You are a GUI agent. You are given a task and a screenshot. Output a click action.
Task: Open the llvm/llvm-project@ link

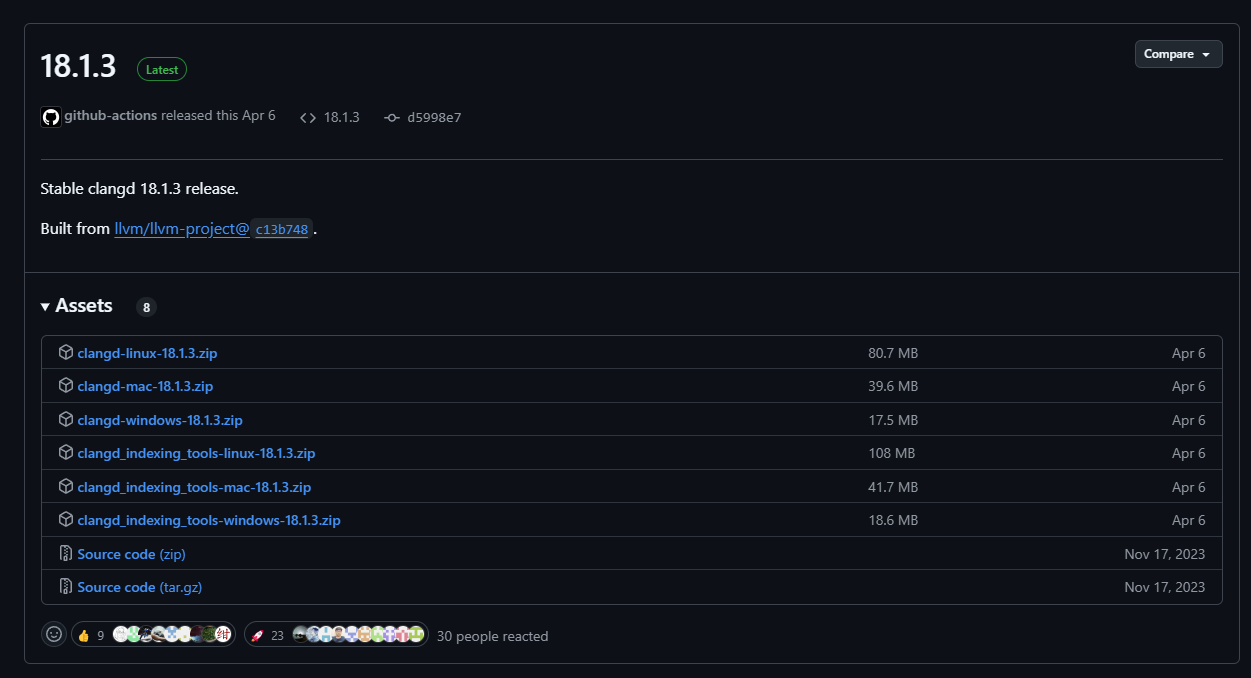click(x=182, y=229)
